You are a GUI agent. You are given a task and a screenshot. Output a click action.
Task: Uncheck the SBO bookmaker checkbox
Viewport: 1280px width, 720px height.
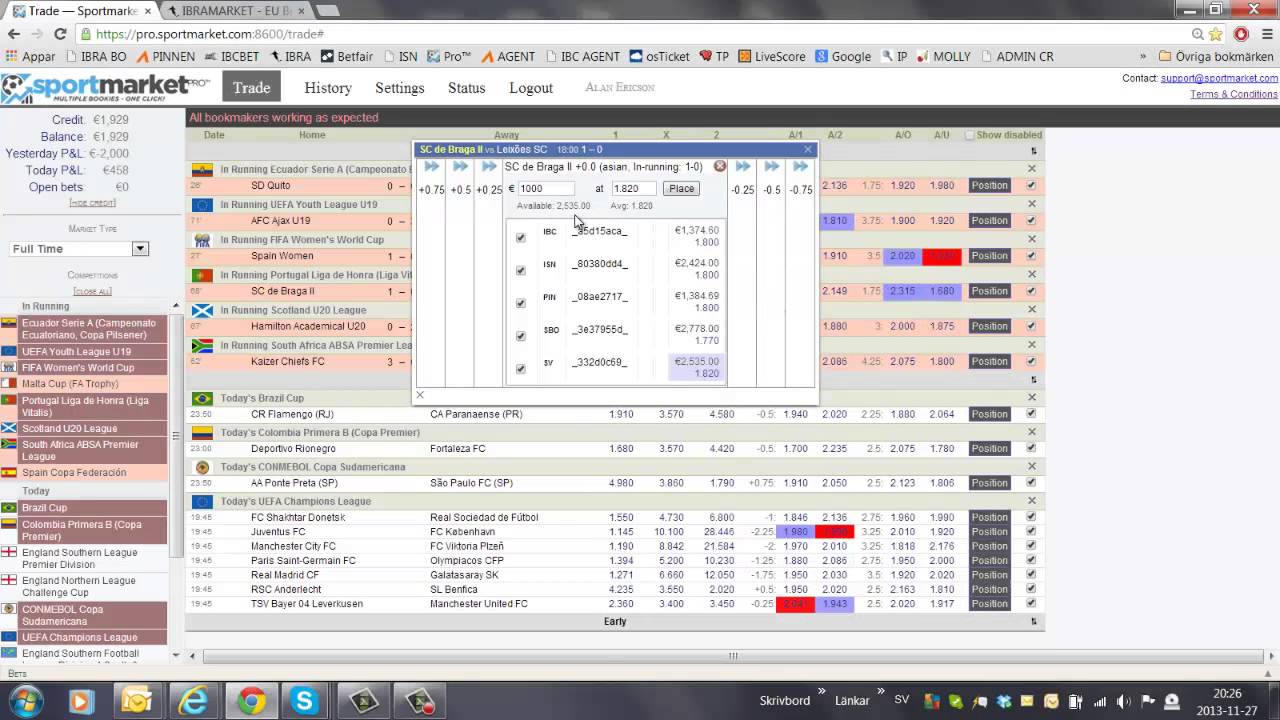click(x=520, y=336)
